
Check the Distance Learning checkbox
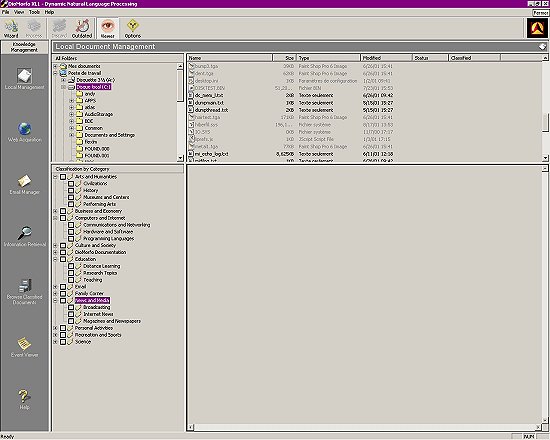71,266
